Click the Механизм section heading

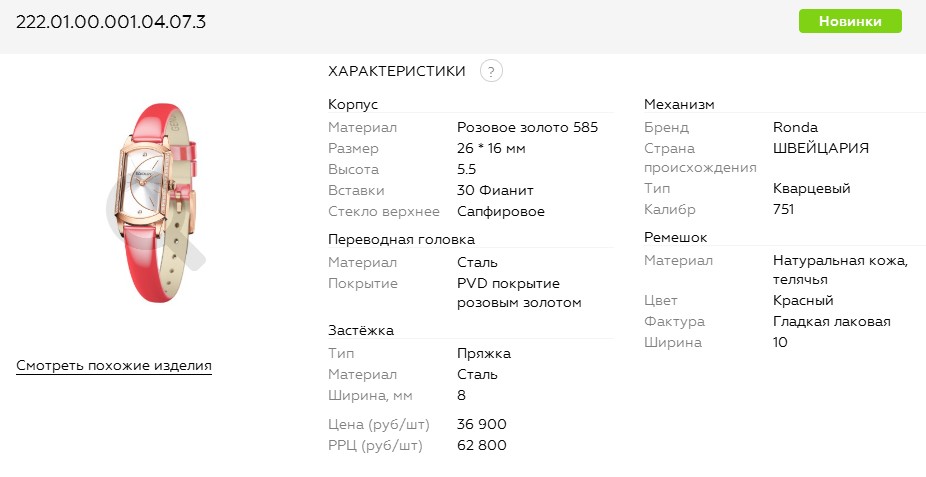pos(679,104)
